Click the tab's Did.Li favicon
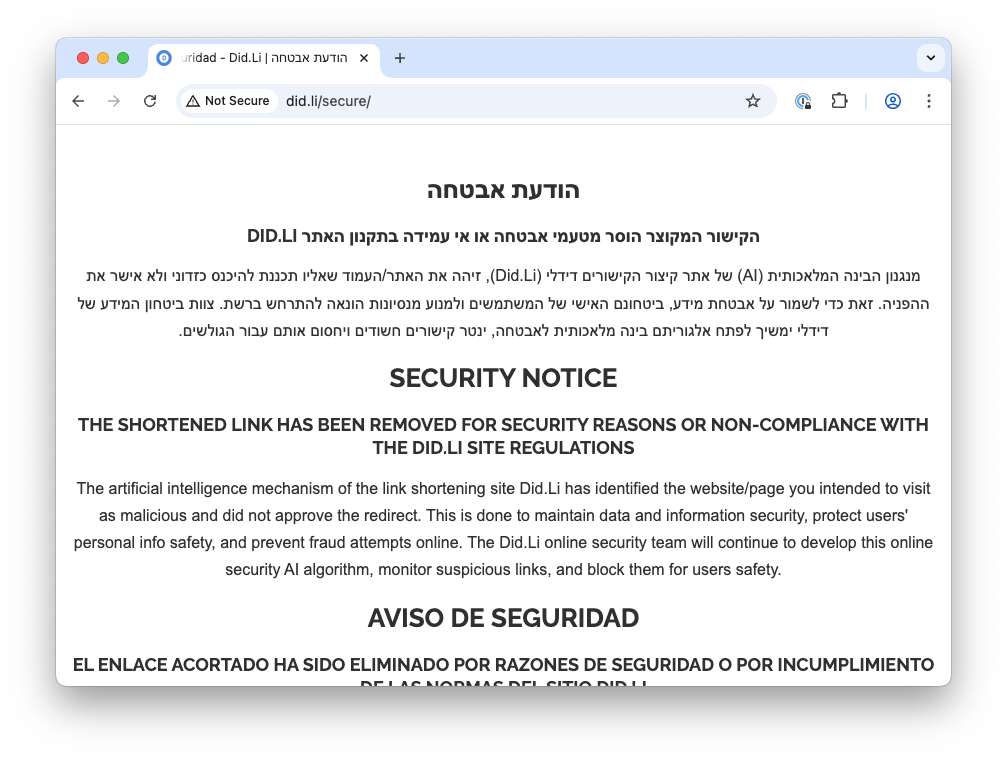 tap(164, 58)
